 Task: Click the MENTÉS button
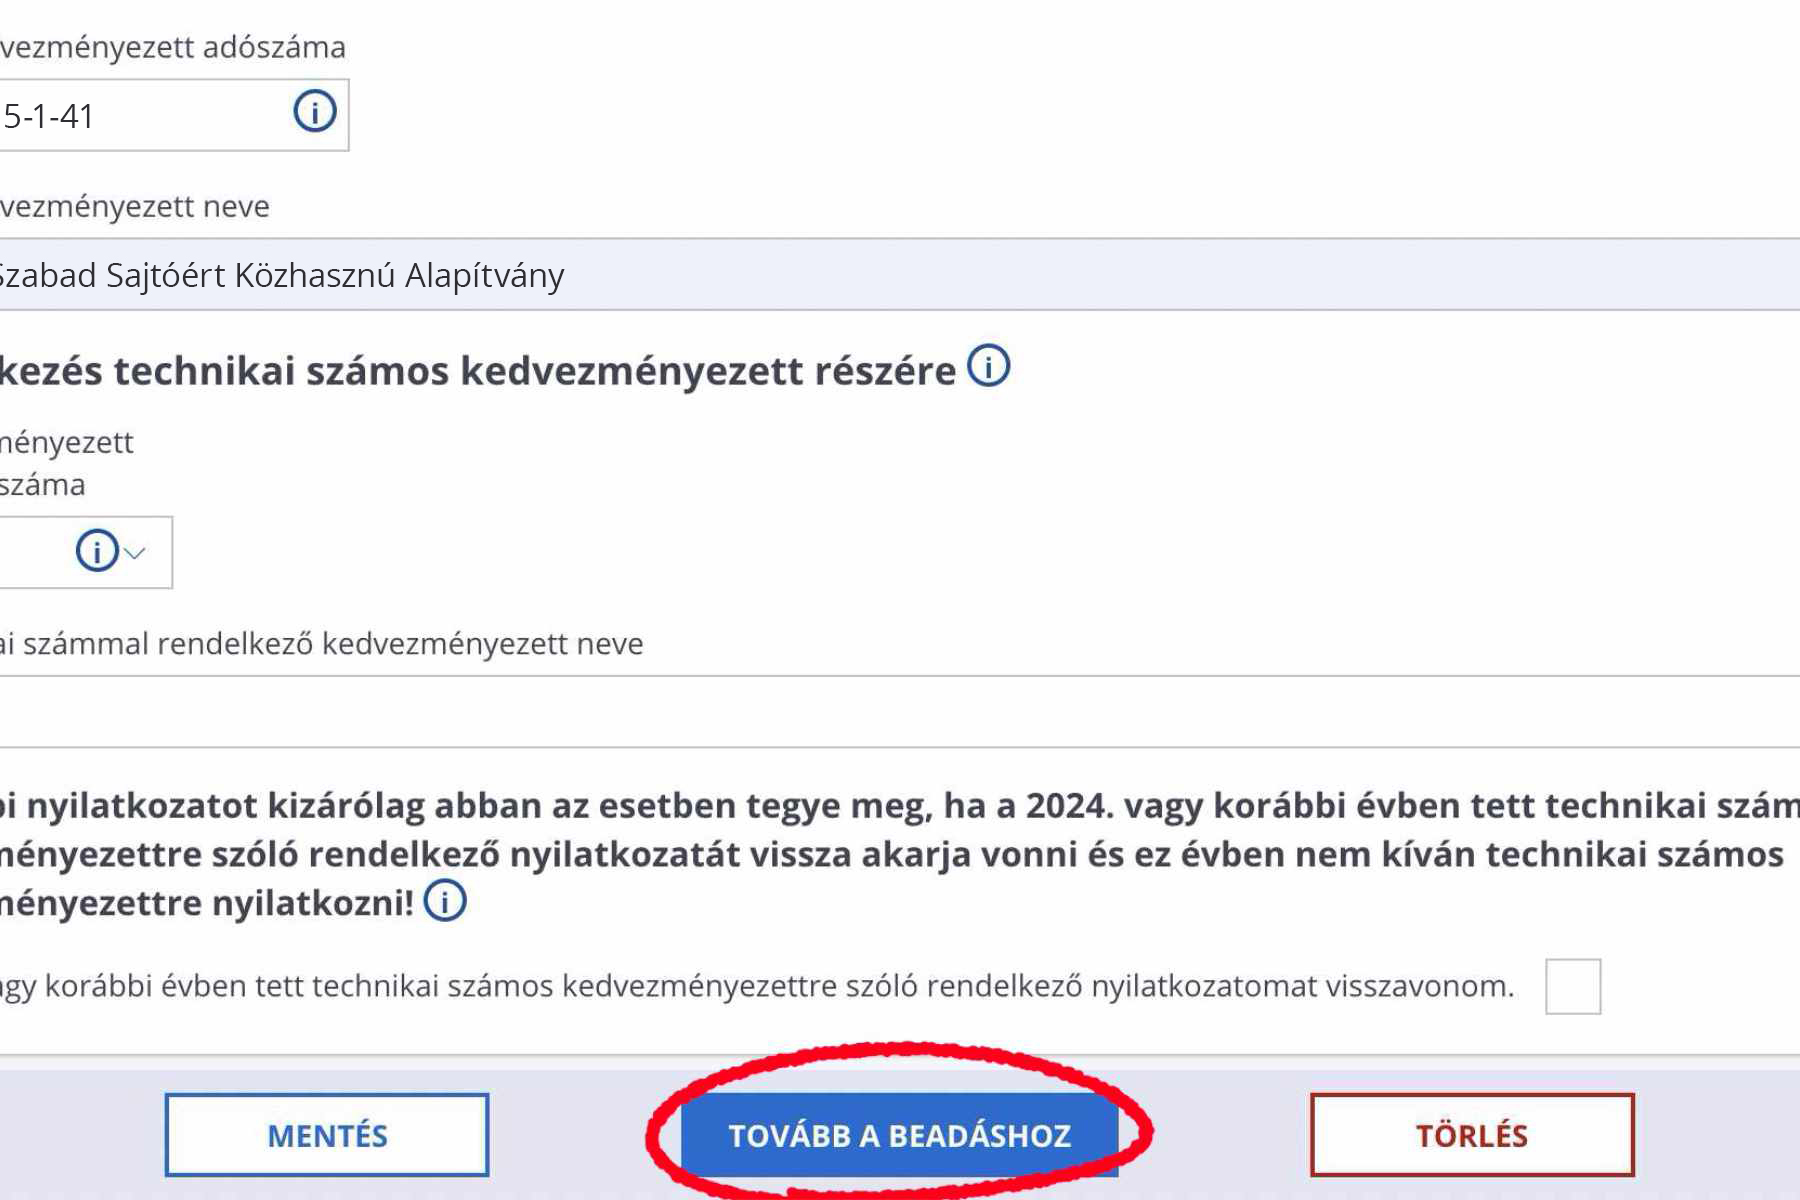click(x=327, y=1135)
